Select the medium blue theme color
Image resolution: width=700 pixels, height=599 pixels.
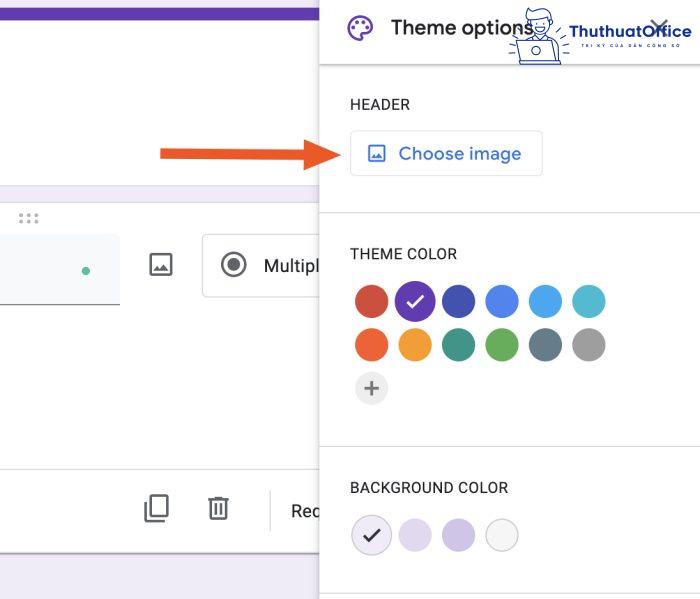point(502,301)
